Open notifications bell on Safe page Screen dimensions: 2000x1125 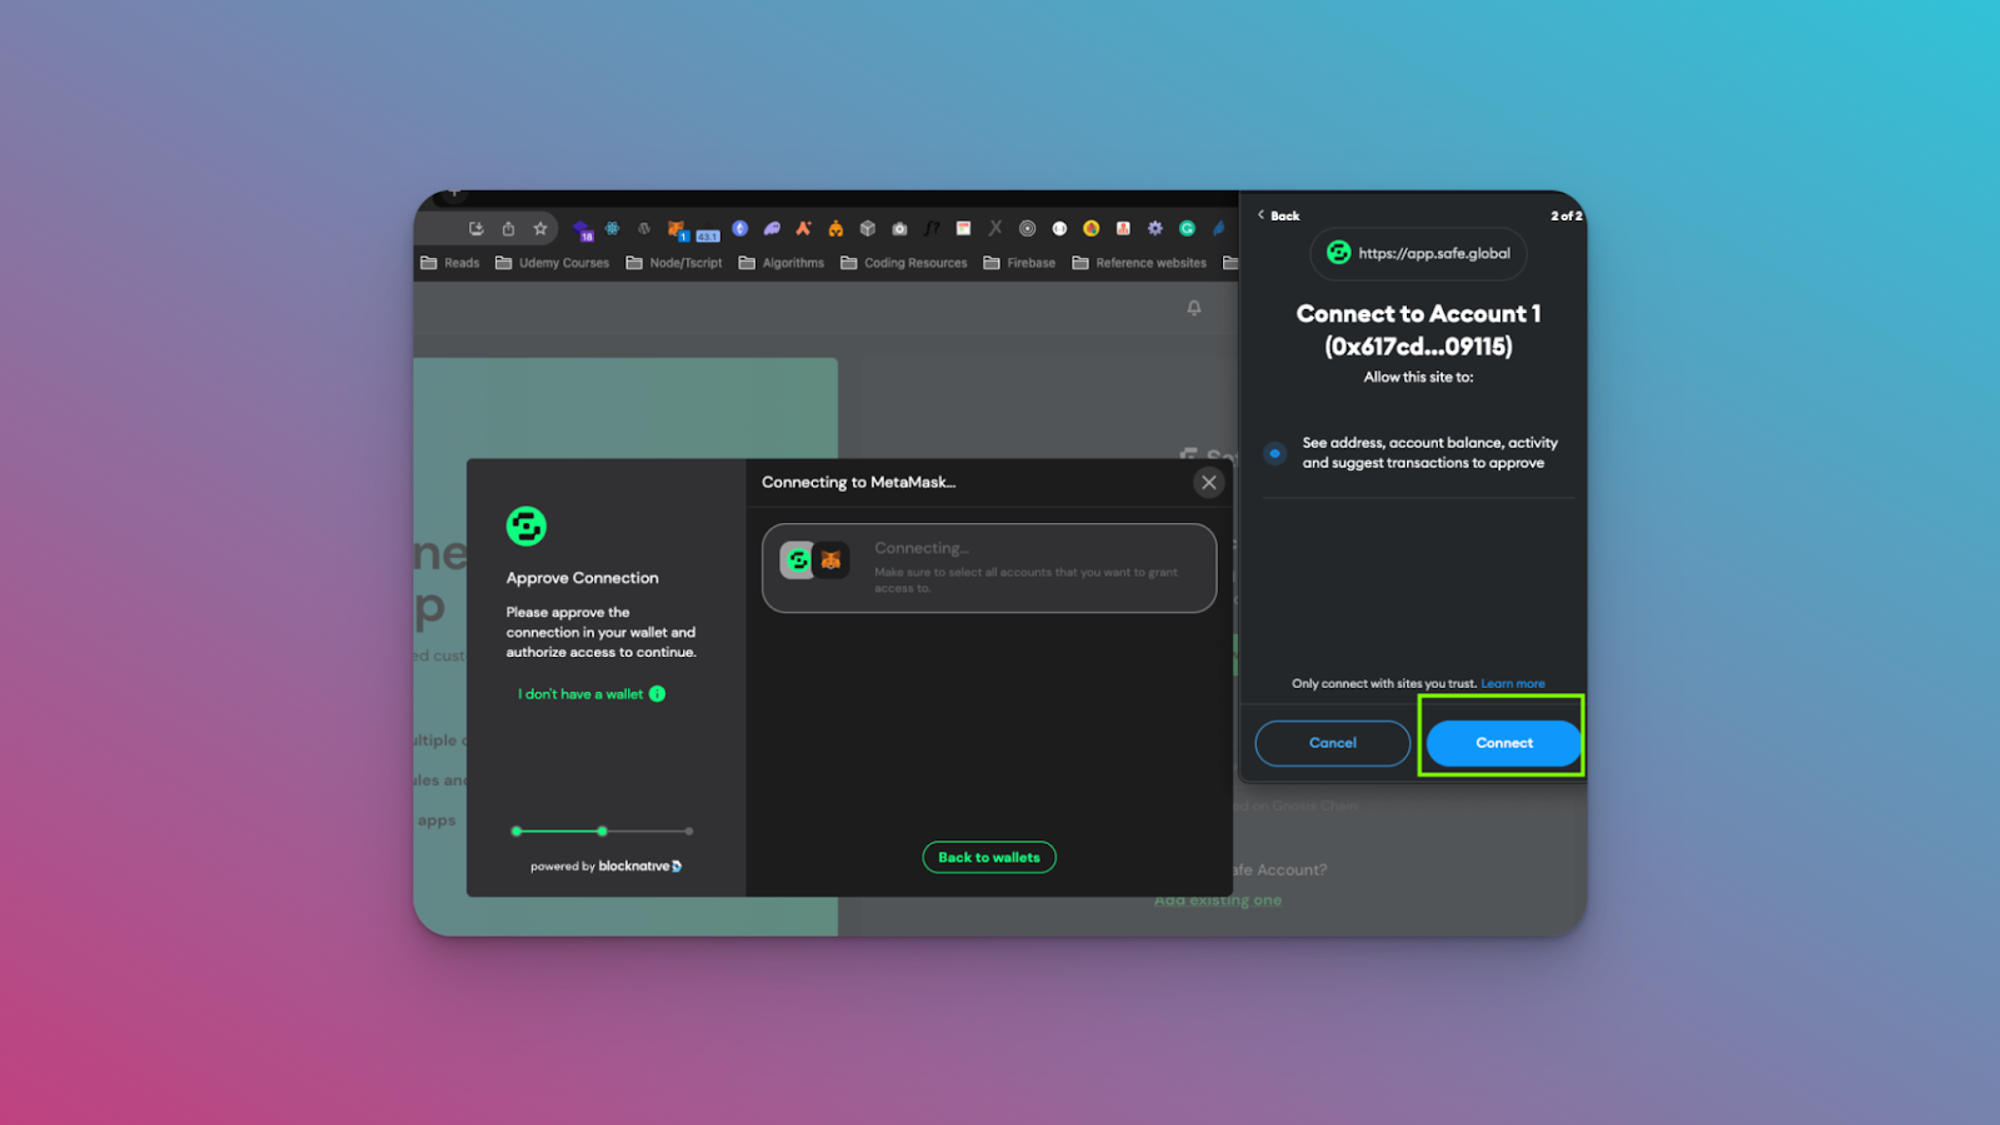(1194, 308)
